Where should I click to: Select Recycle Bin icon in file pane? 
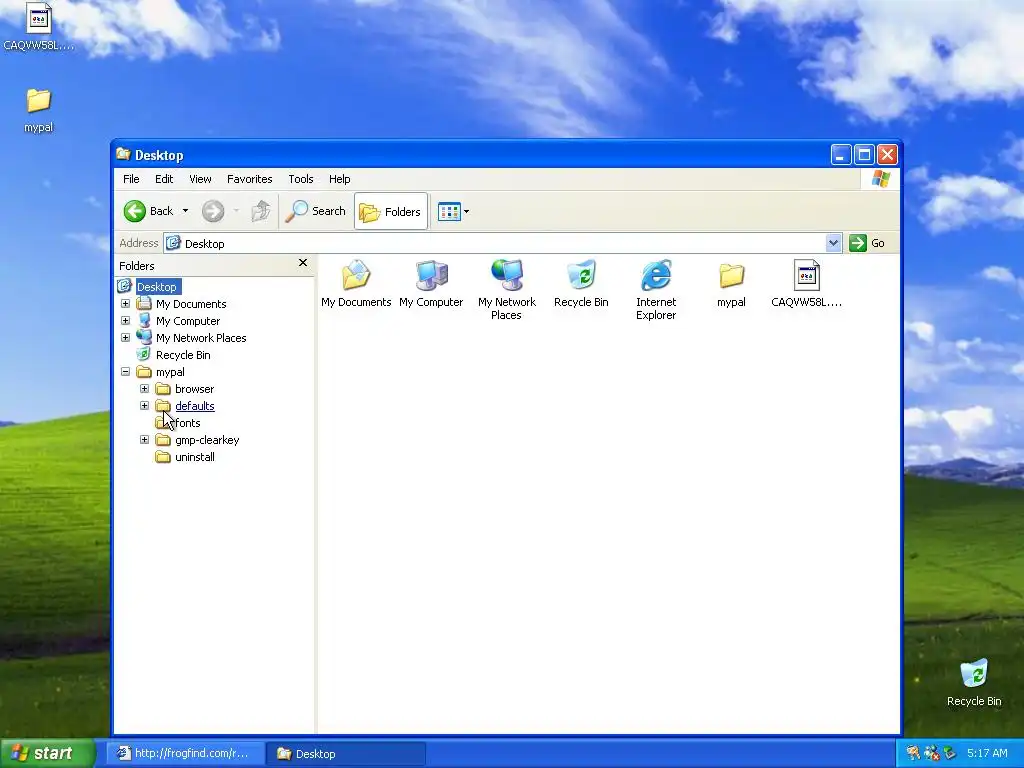tap(581, 284)
